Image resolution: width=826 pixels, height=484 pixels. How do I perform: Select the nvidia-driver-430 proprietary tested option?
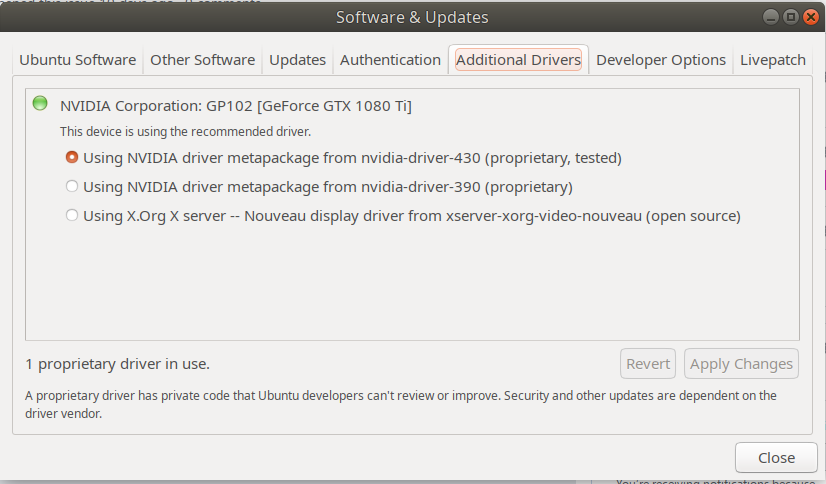(72, 157)
